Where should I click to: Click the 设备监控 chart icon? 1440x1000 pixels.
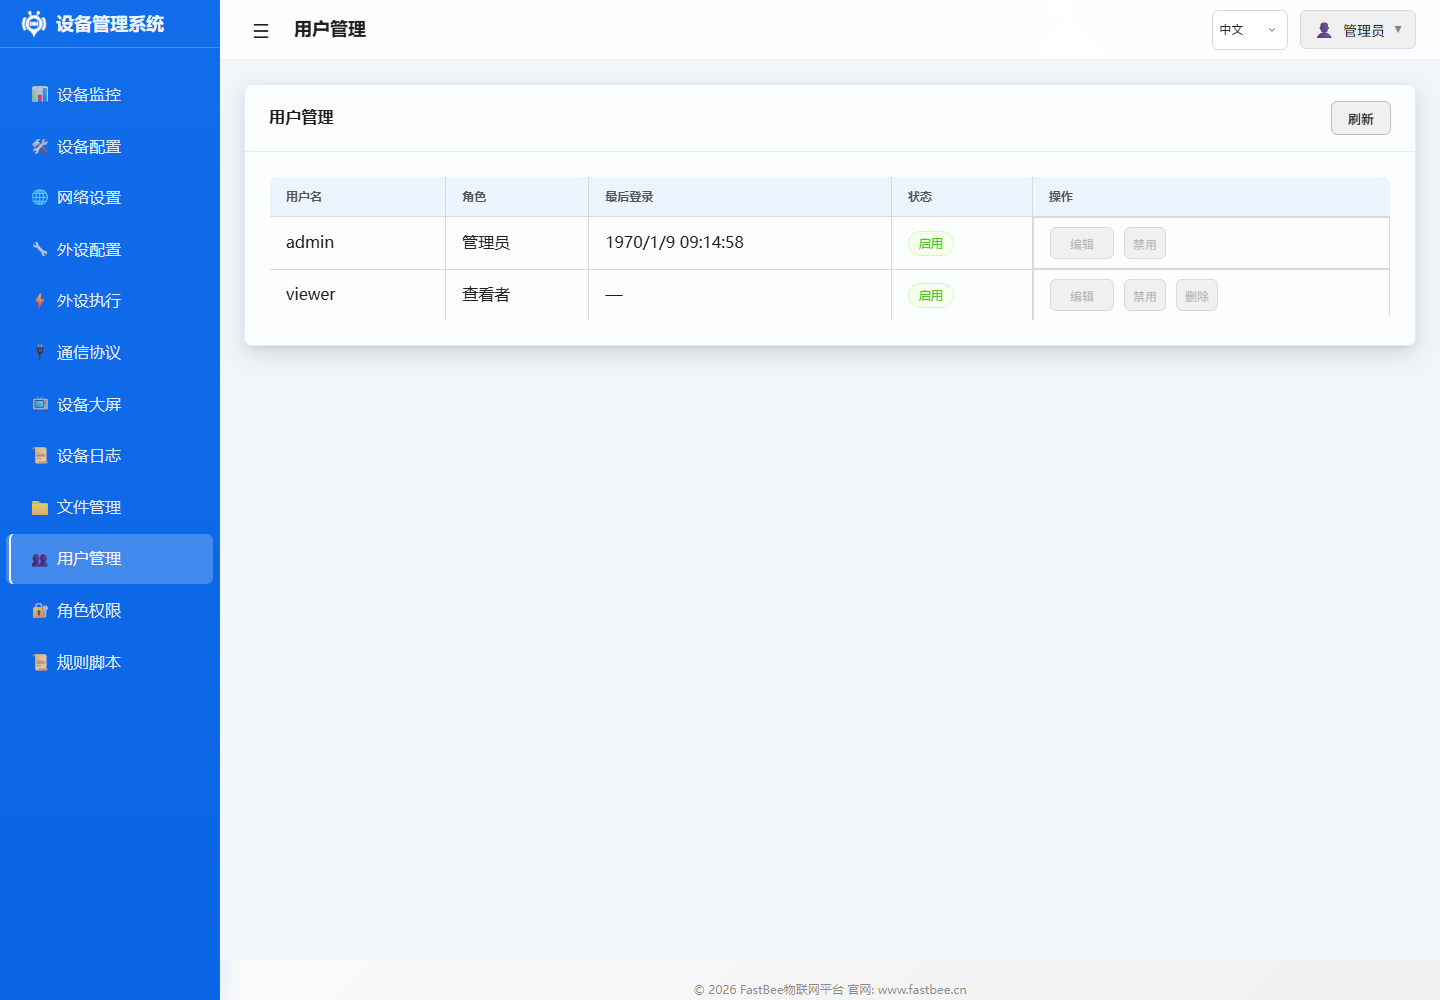point(40,94)
